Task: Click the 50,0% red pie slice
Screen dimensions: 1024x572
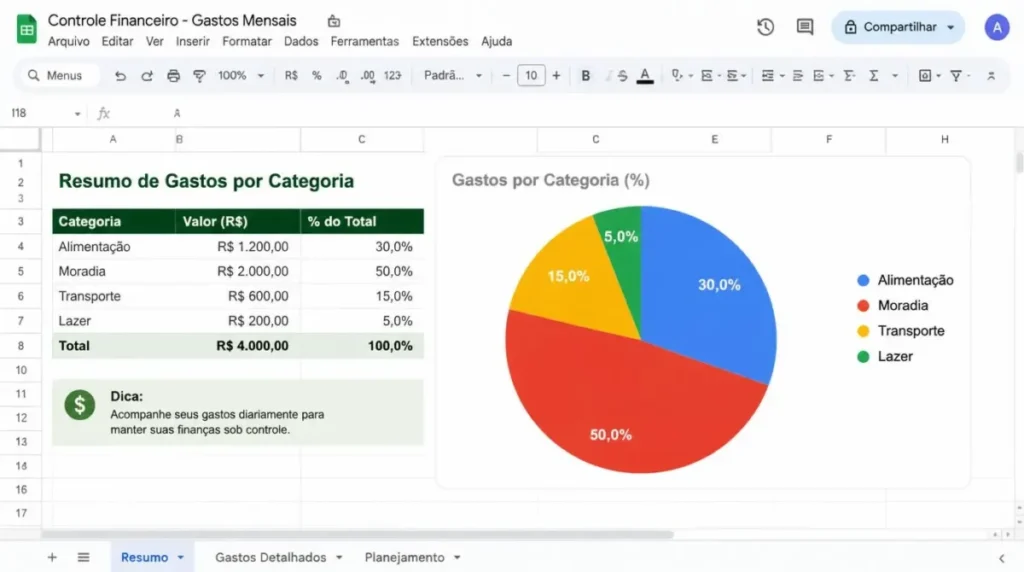Action: pos(611,418)
